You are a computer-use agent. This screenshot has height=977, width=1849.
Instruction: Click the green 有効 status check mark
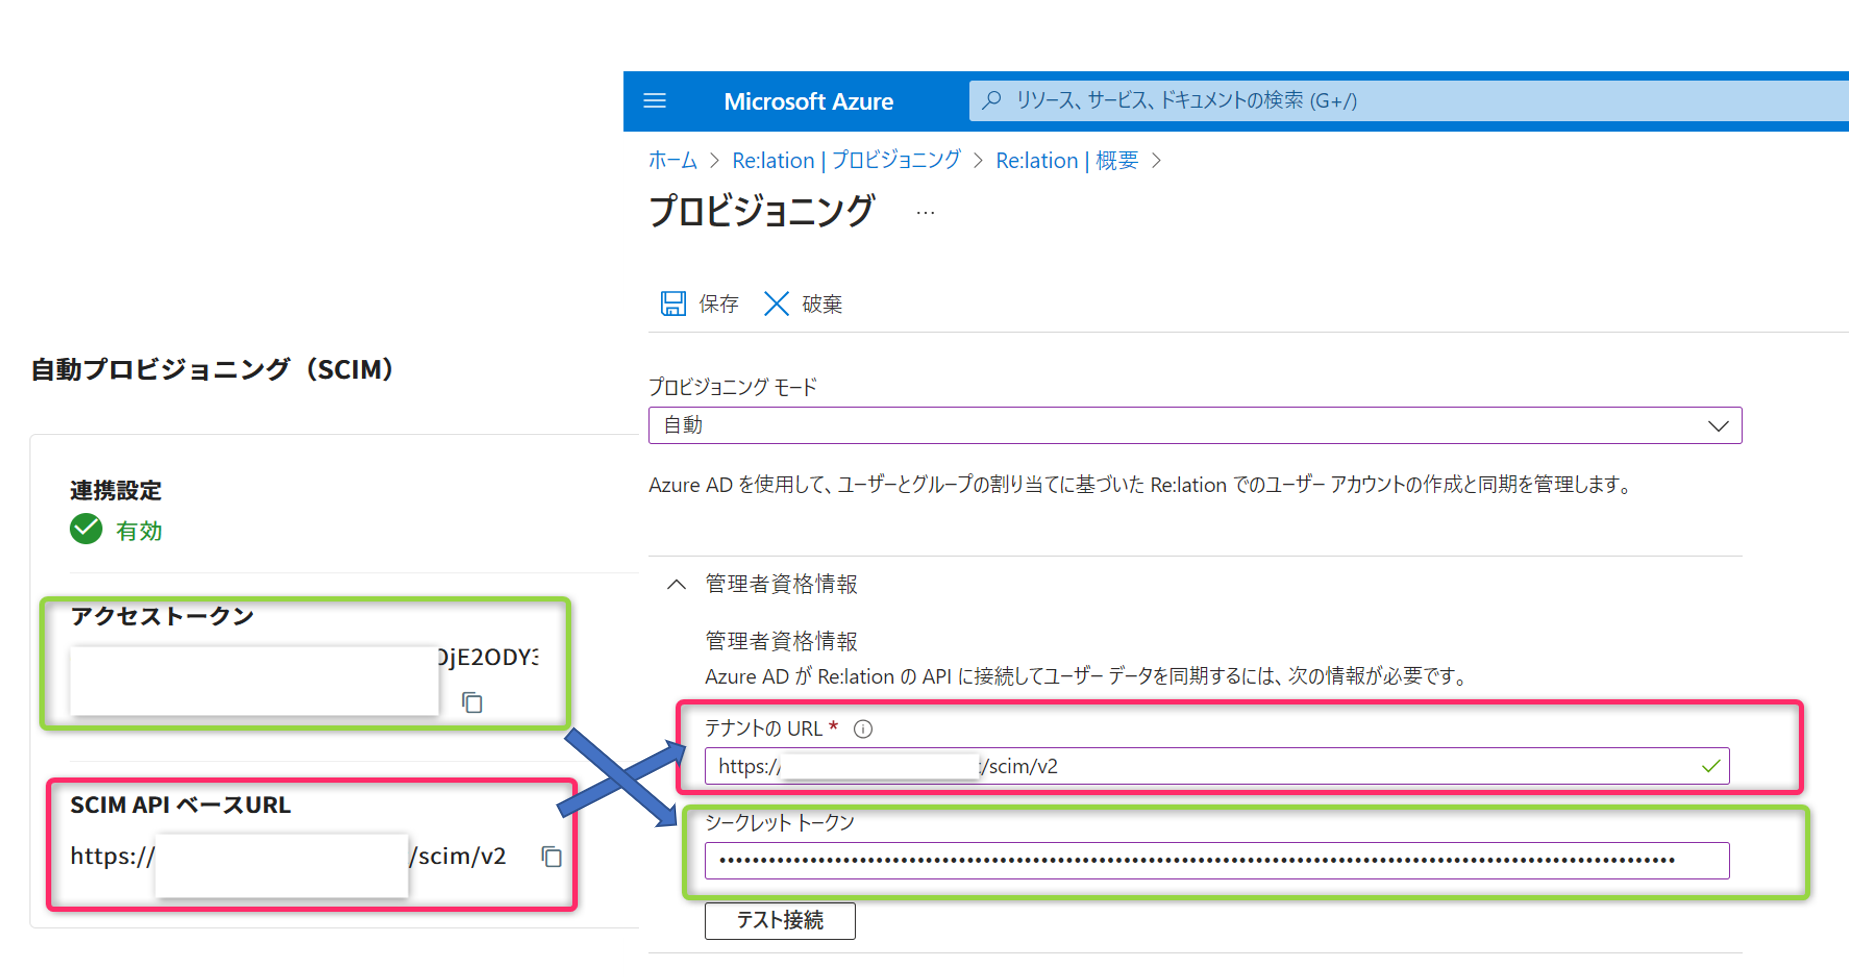pyautogui.click(x=86, y=529)
